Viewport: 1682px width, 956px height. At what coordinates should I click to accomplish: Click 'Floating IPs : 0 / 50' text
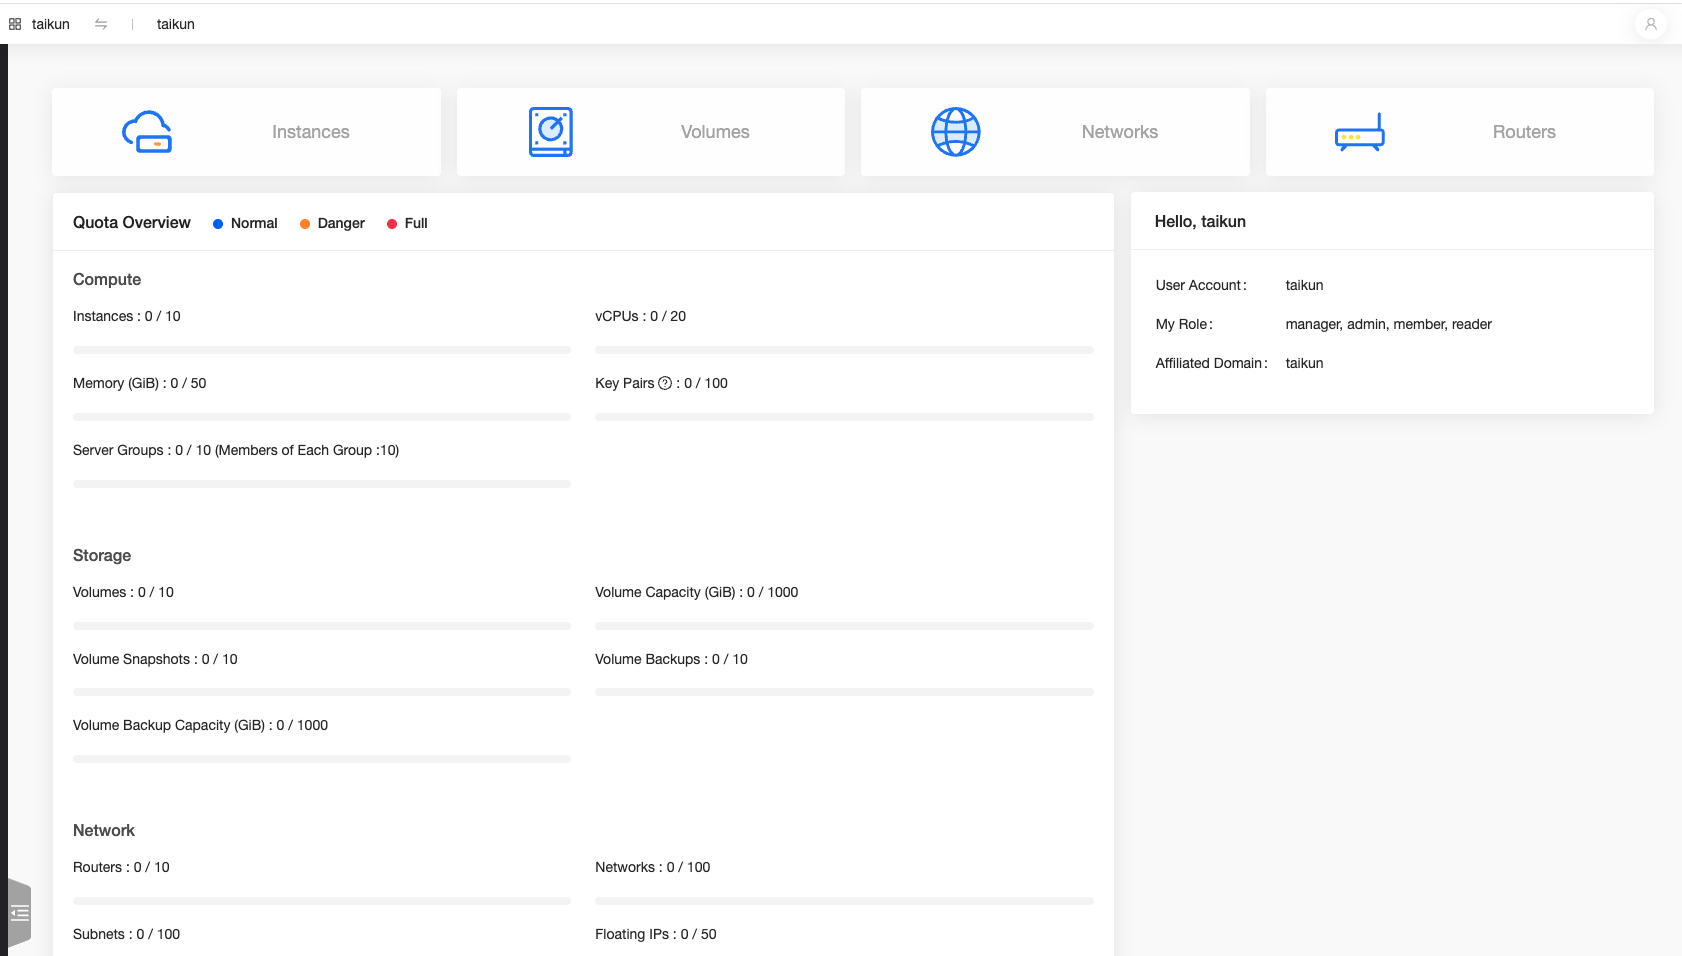[x=656, y=934]
